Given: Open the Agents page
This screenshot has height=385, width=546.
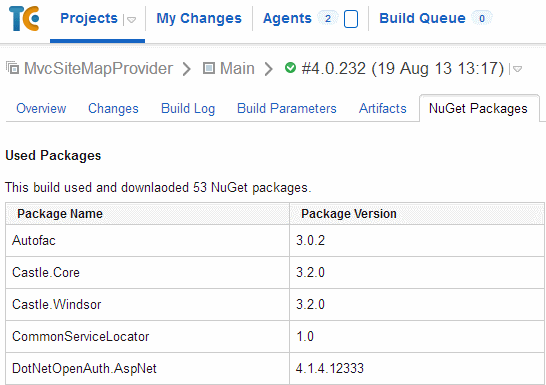Looking at the screenshot, I should tap(287, 18).
